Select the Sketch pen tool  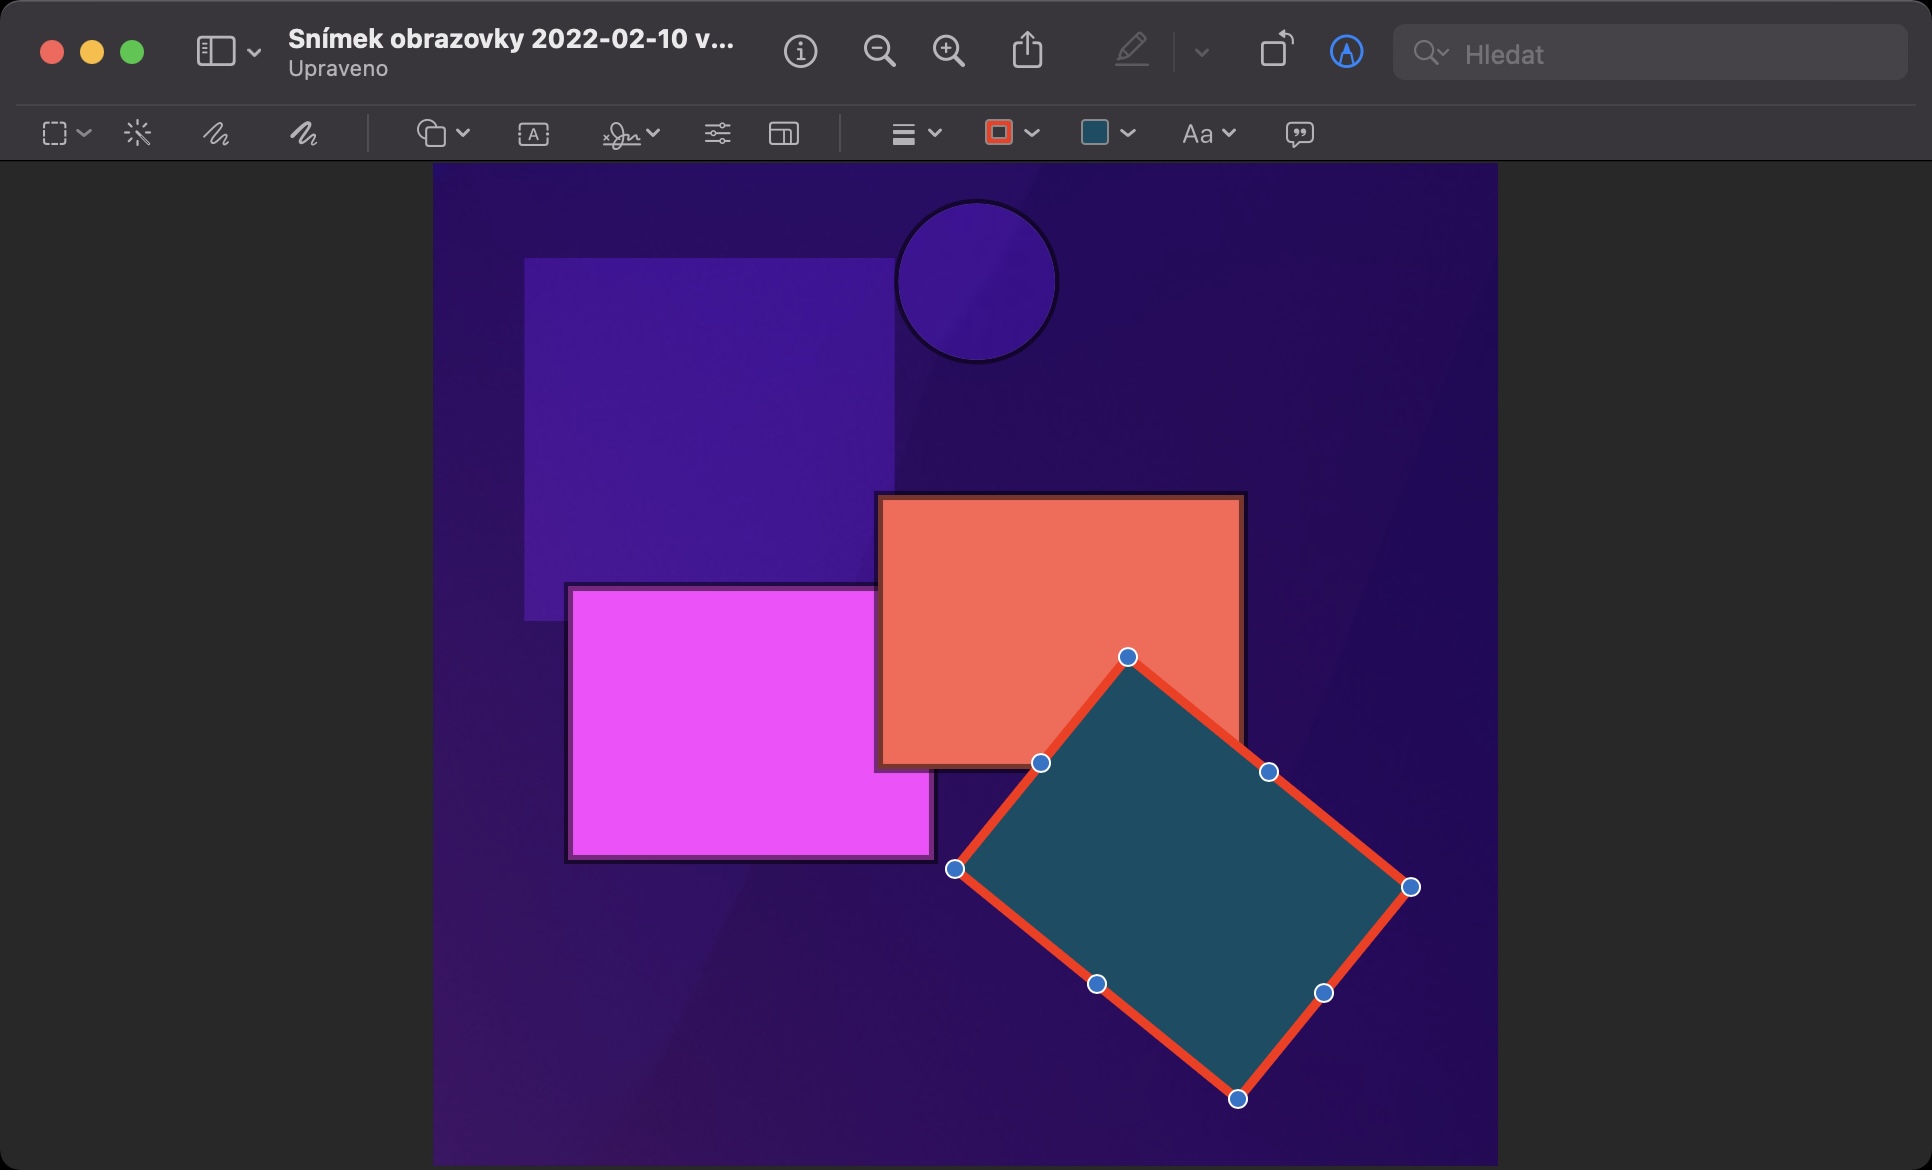click(x=216, y=133)
